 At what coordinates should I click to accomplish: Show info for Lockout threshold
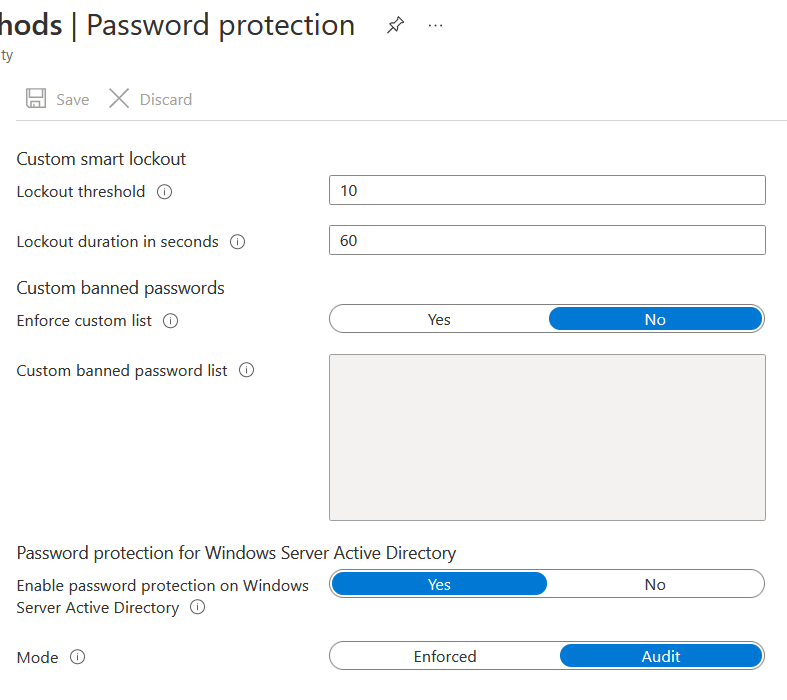pos(165,192)
